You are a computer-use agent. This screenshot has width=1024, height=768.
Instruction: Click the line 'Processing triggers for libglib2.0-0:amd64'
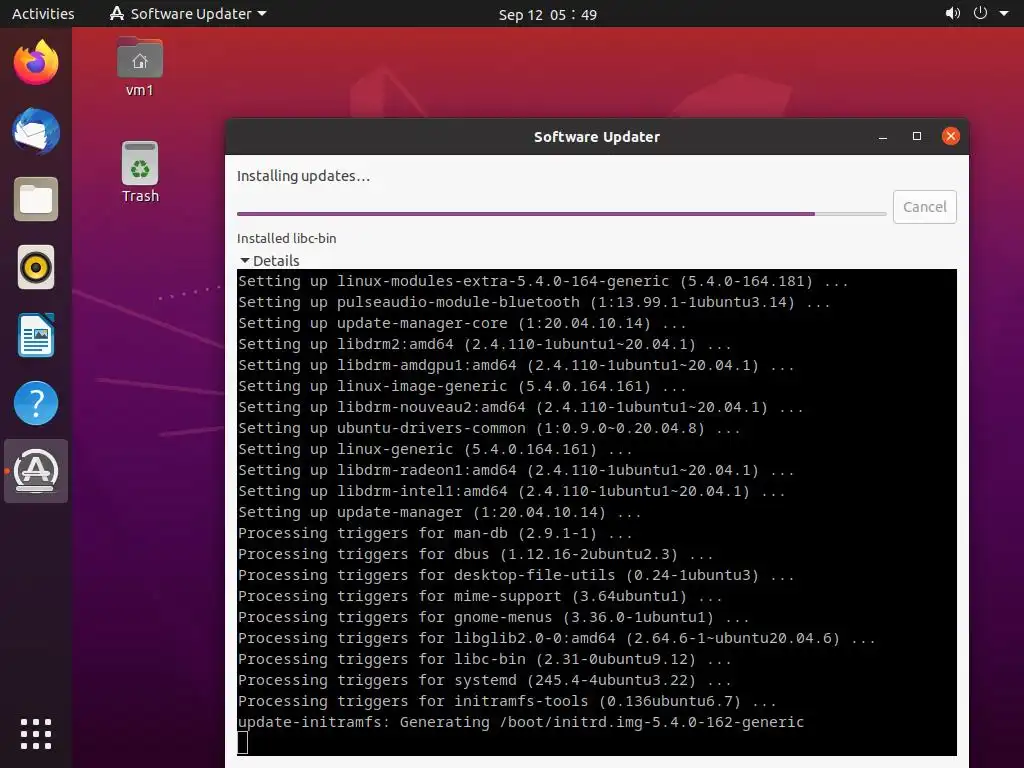pyautogui.click(x=556, y=638)
